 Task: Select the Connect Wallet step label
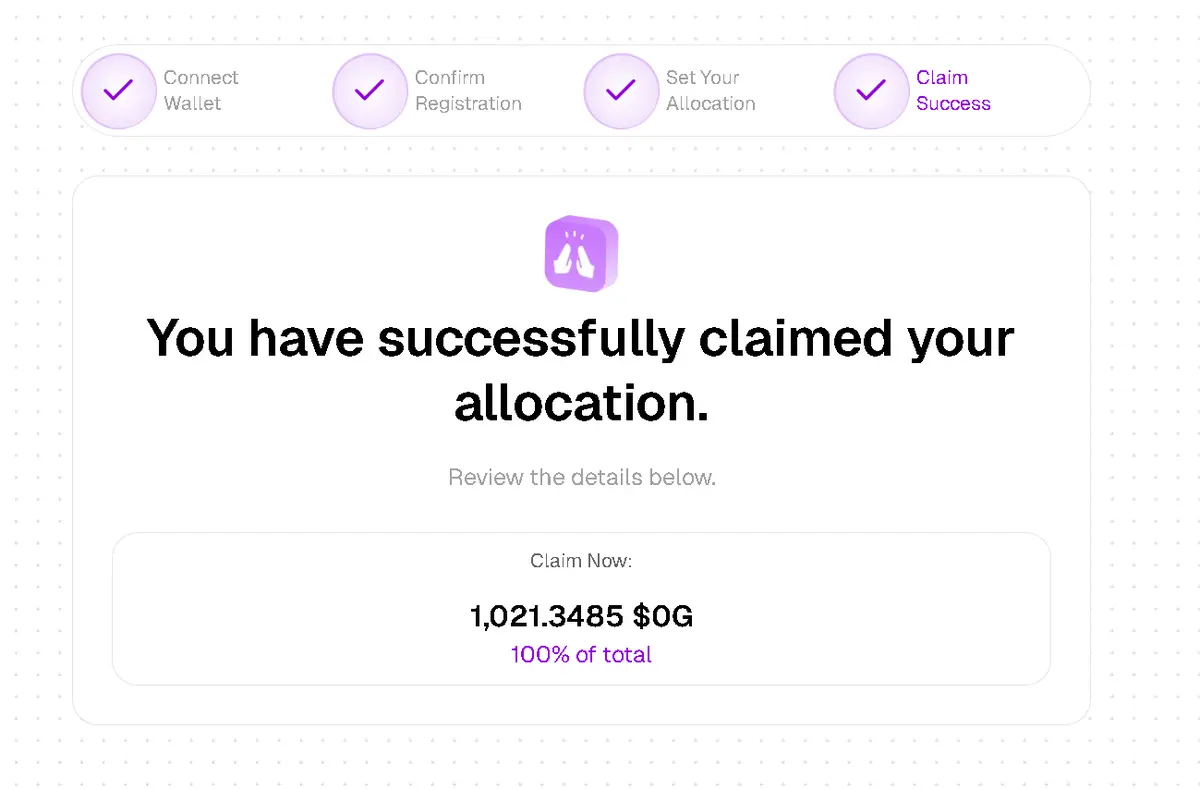click(201, 90)
